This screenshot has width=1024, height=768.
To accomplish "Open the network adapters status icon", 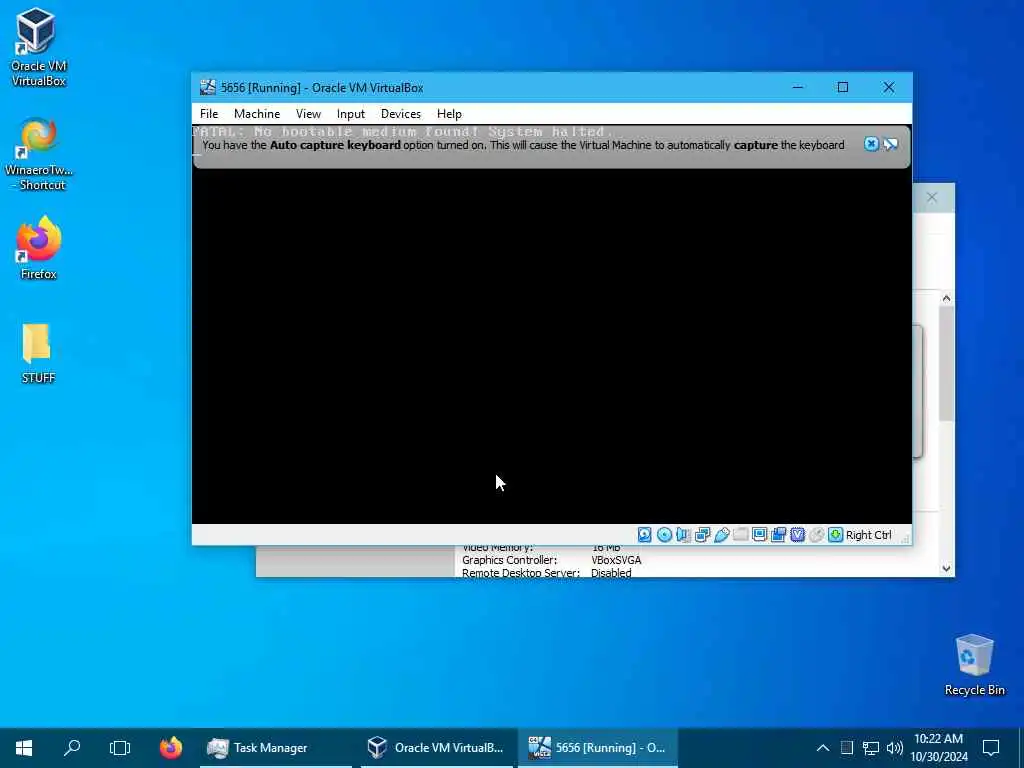I will coord(703,535).
